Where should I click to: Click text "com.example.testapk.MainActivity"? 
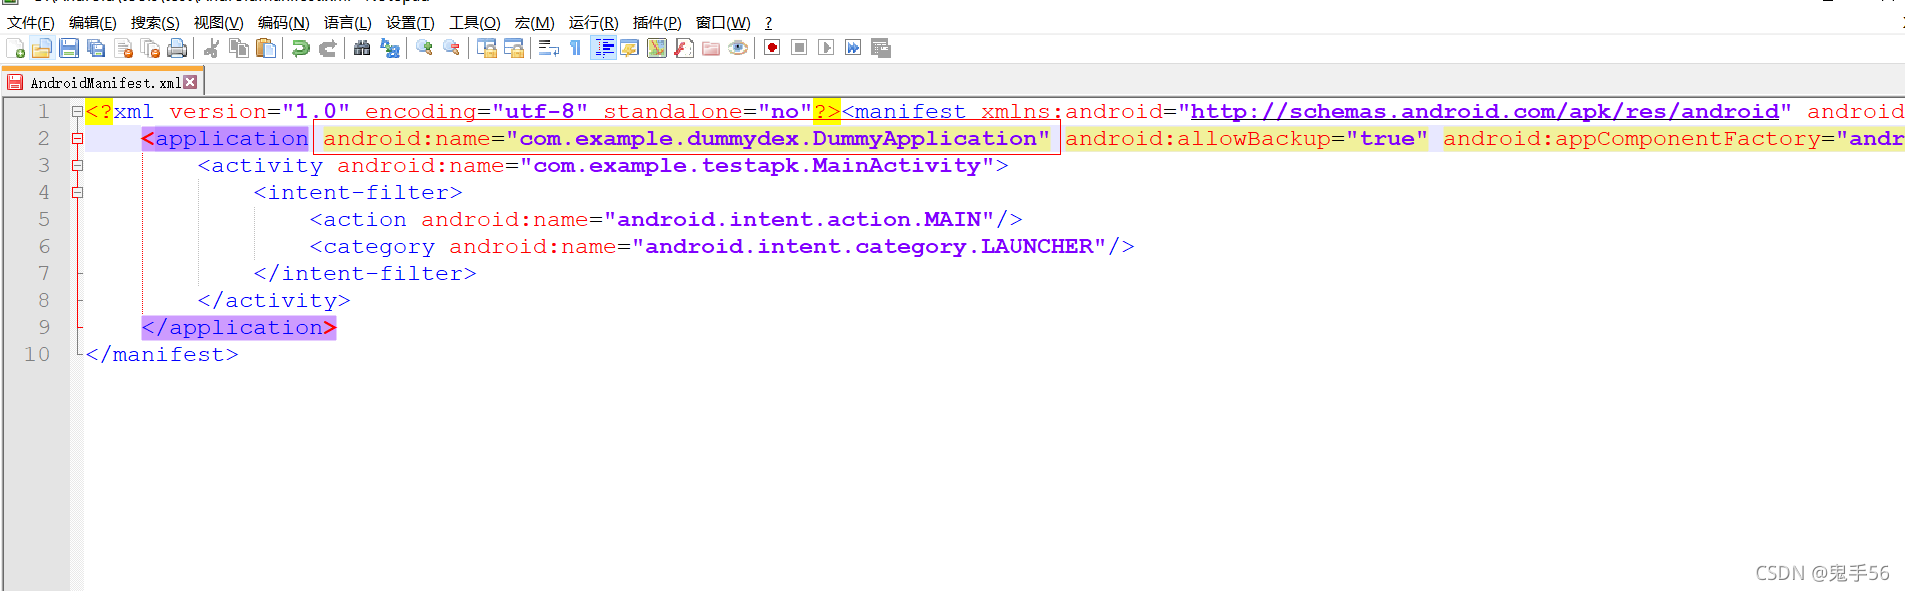pos(757,166)
